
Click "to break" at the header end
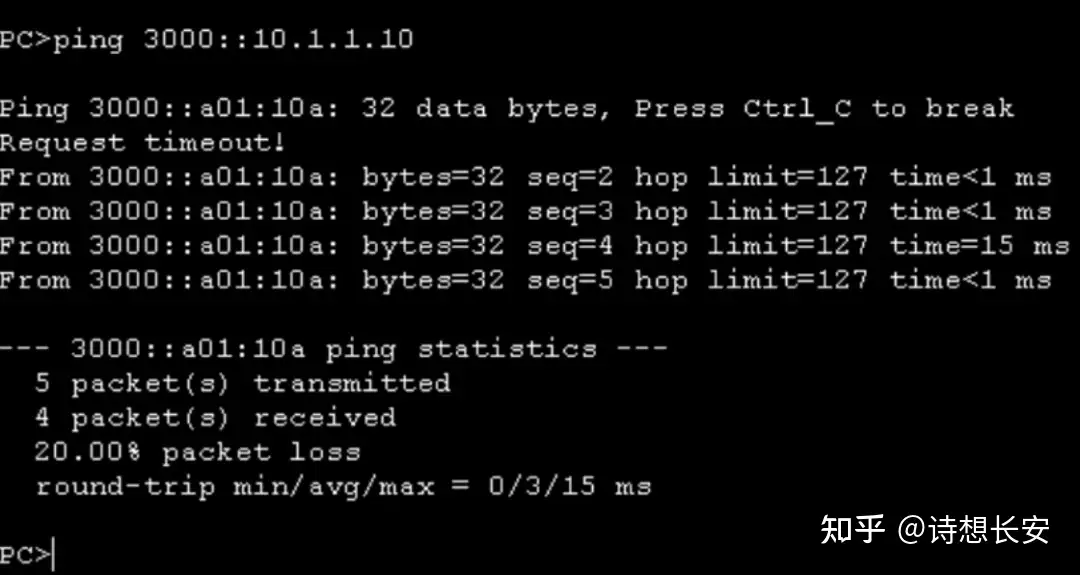point(942,108)
